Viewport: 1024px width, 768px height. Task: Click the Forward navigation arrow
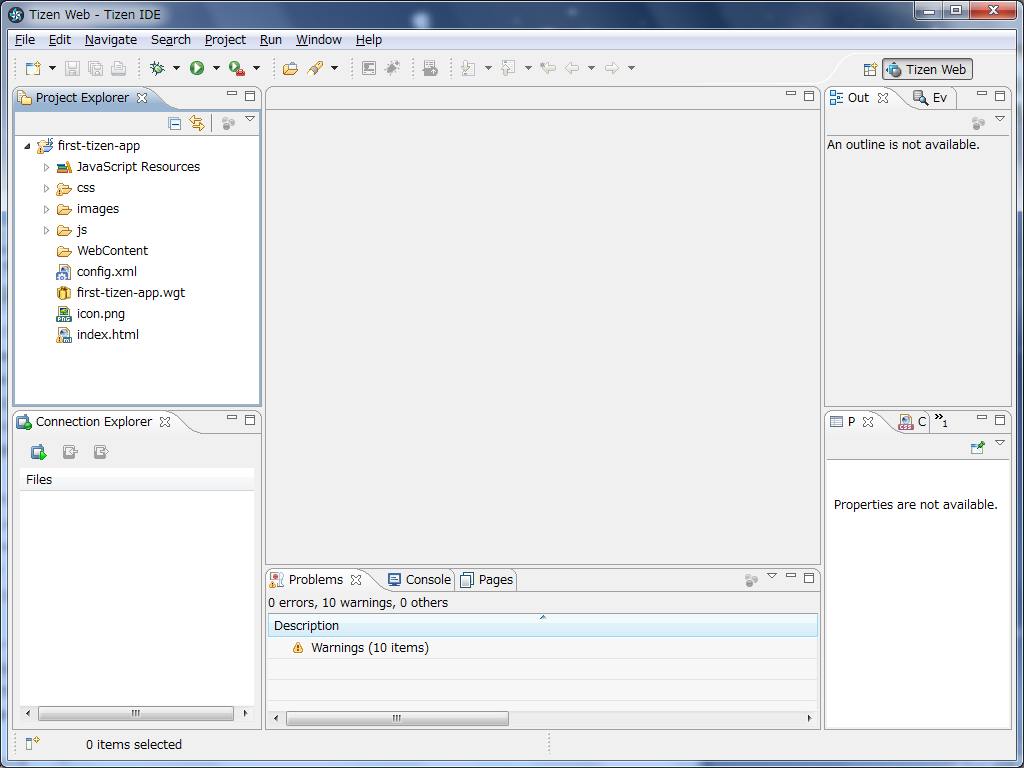pyautogui.click(x=611, y=68)
